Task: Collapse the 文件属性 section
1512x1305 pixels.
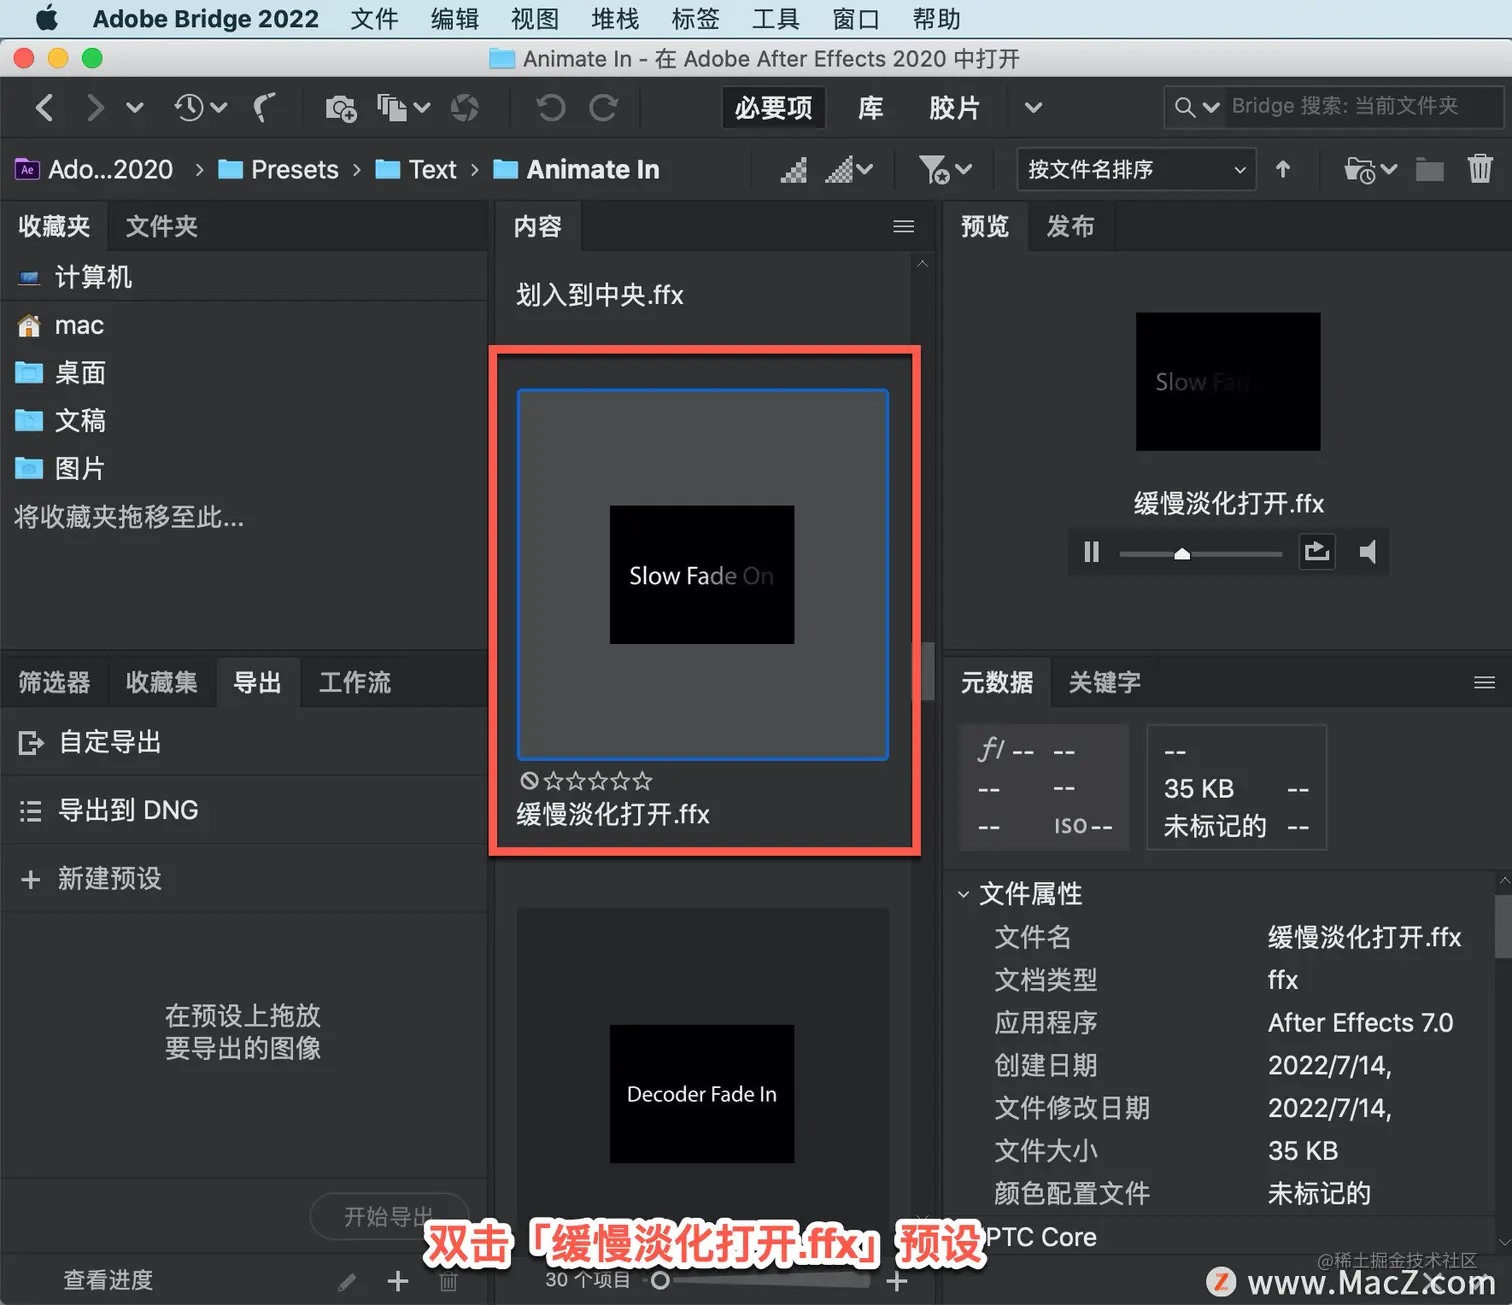Action: [964, 894]
